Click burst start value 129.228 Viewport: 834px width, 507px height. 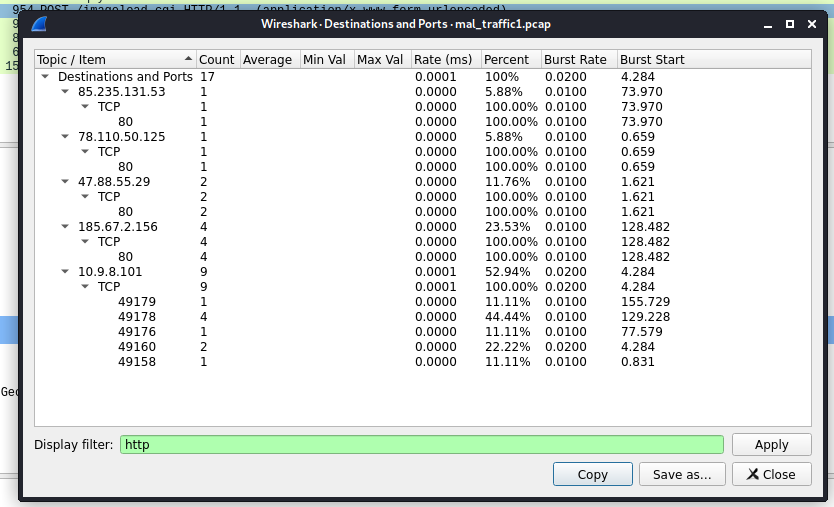point(645,317)
